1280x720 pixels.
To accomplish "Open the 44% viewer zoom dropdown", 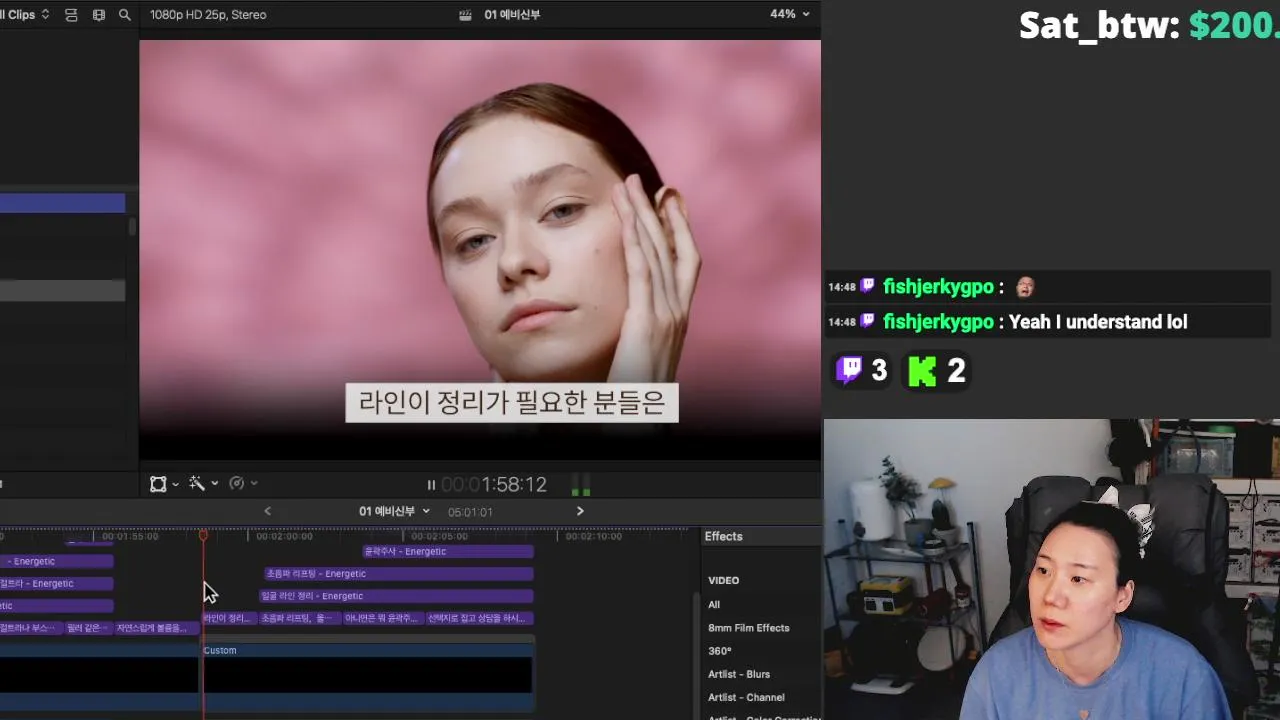I will [789, 14].
